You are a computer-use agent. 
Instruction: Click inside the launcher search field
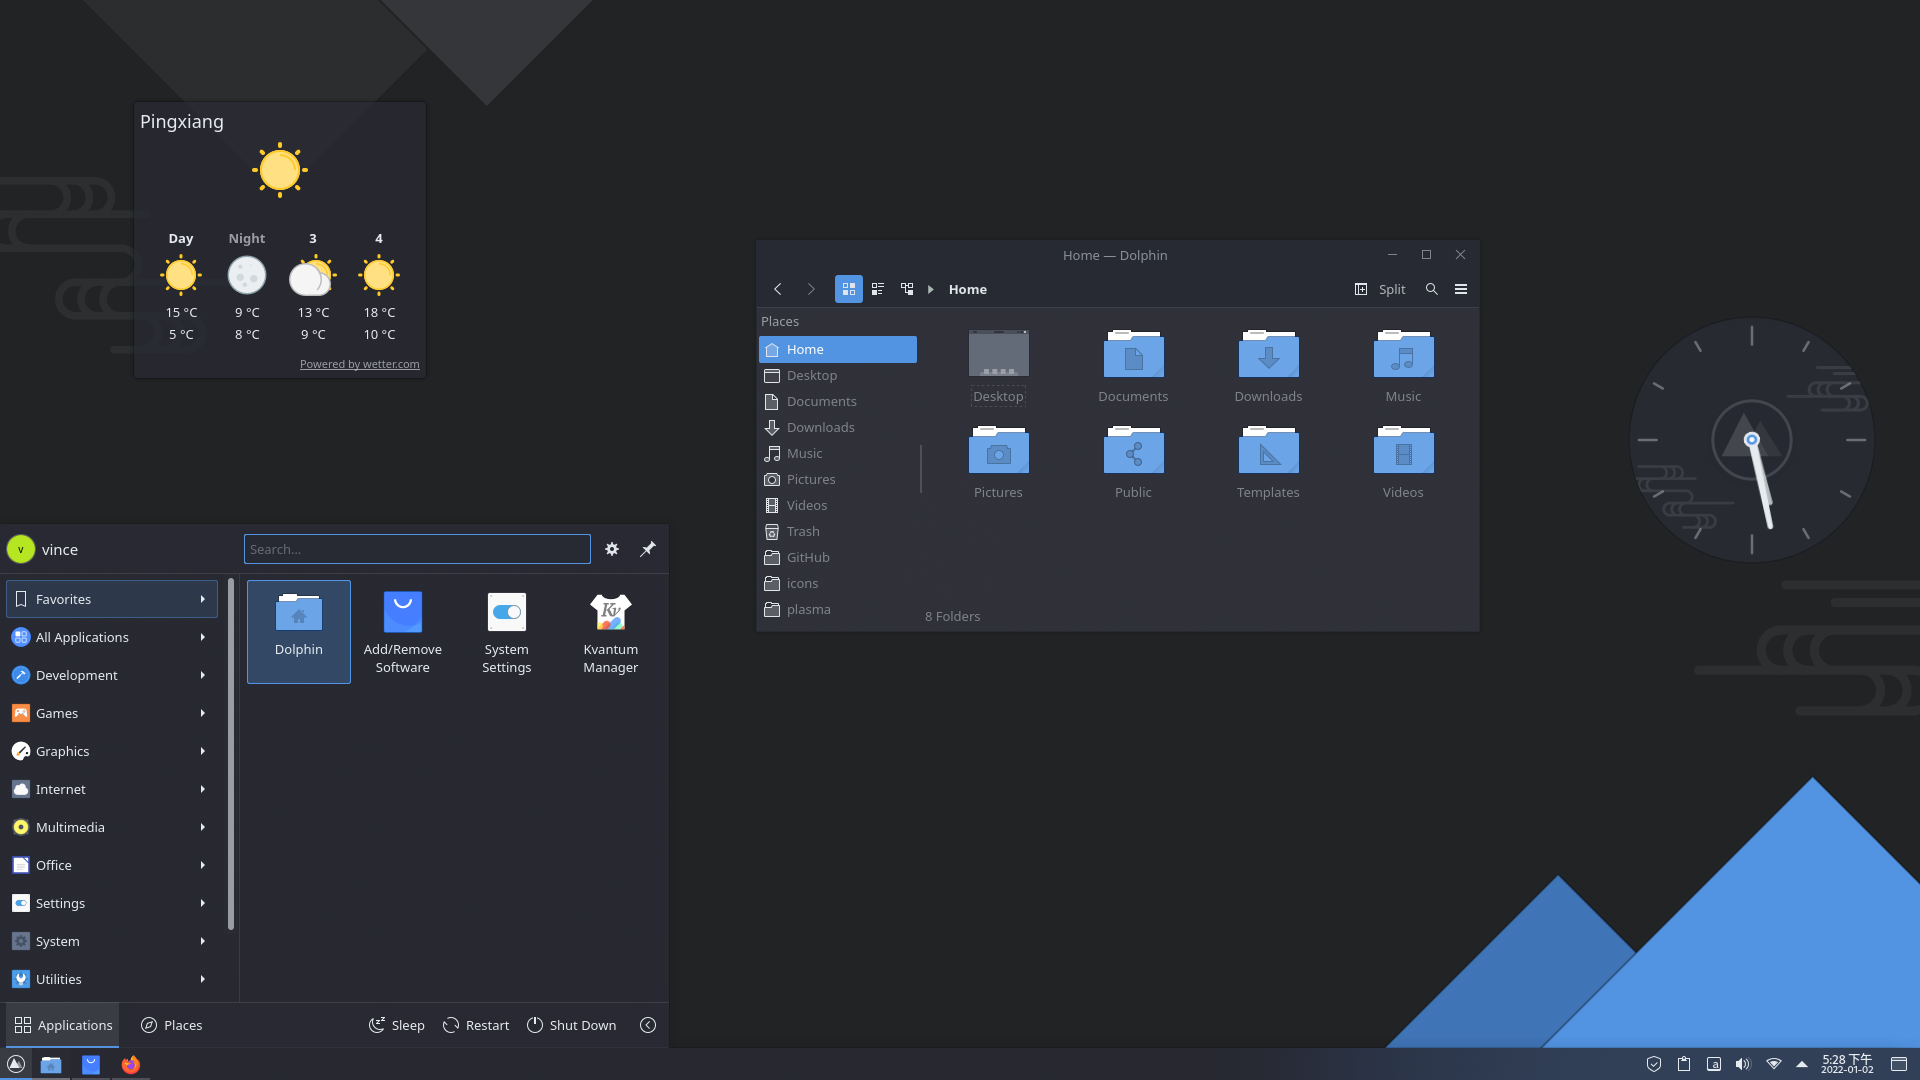click(x=416, y=549)
